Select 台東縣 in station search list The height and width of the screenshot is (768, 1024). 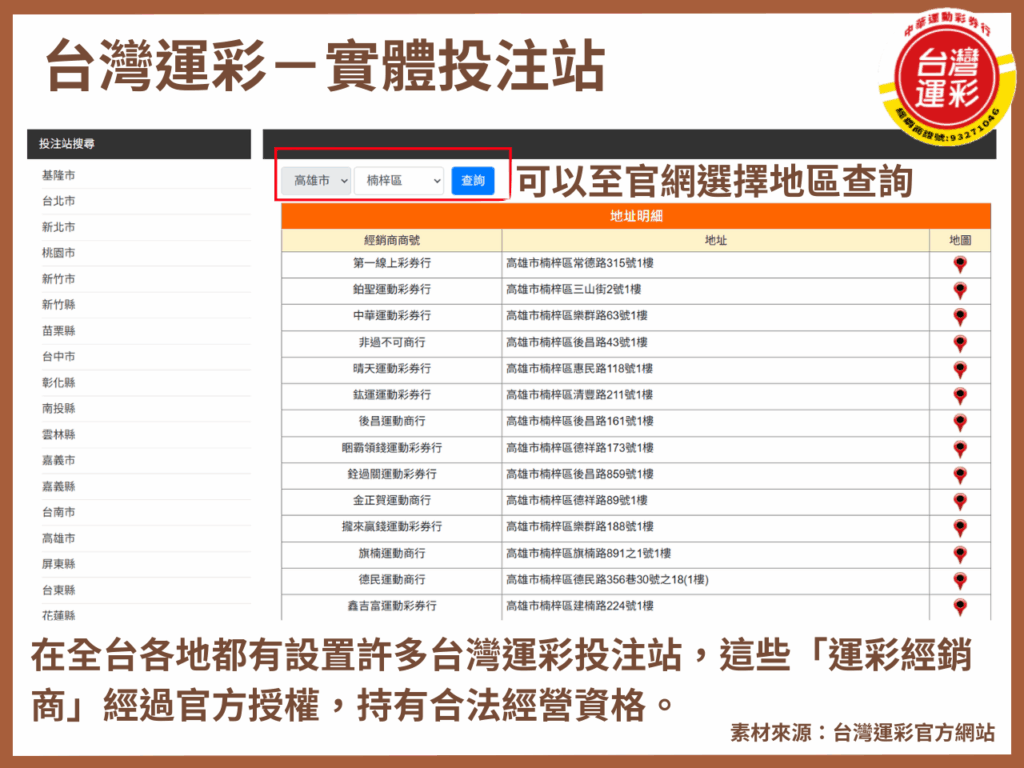59,590
